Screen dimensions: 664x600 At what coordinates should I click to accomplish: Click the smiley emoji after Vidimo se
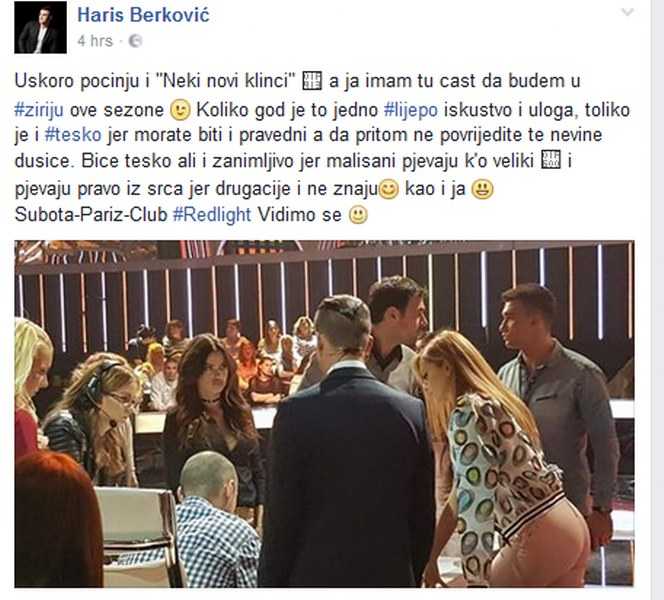[358, 215]
